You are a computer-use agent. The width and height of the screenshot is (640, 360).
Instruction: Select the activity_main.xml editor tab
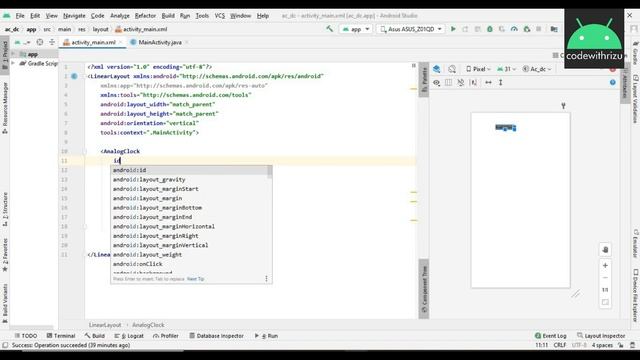coord(93,42)
